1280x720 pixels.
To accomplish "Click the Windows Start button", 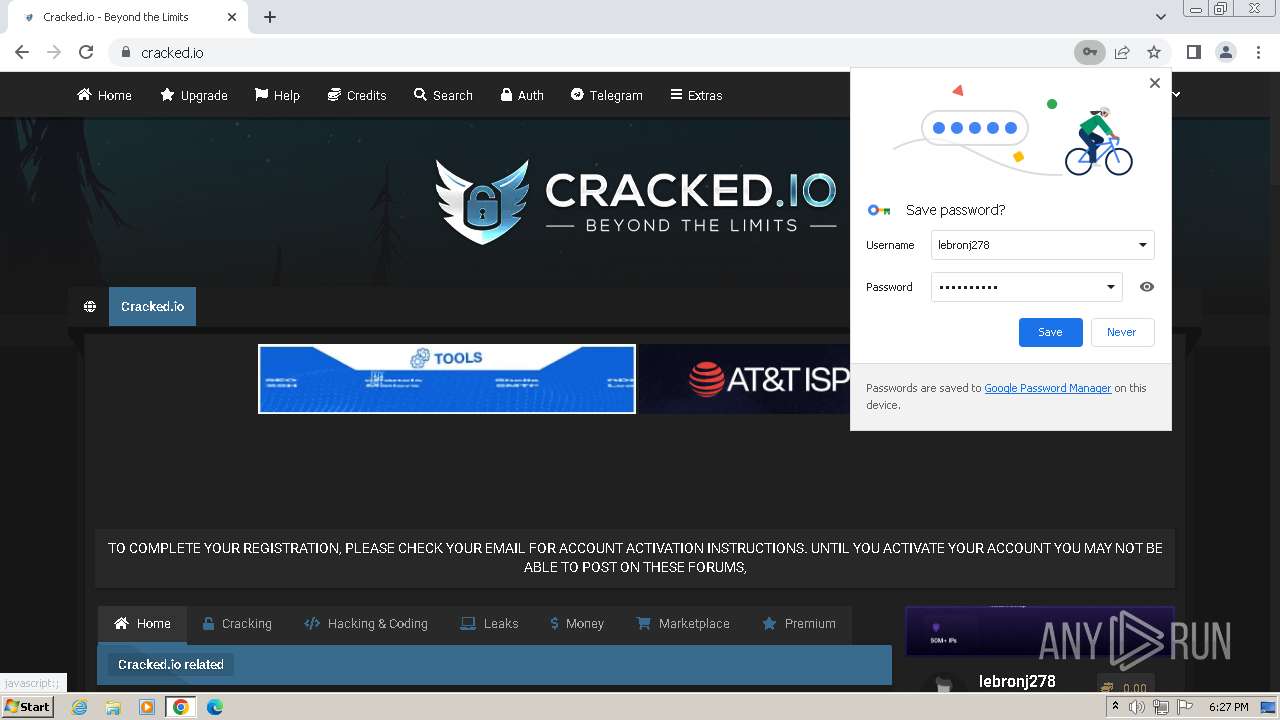I will pyautogui.click(x=27, y=707).
